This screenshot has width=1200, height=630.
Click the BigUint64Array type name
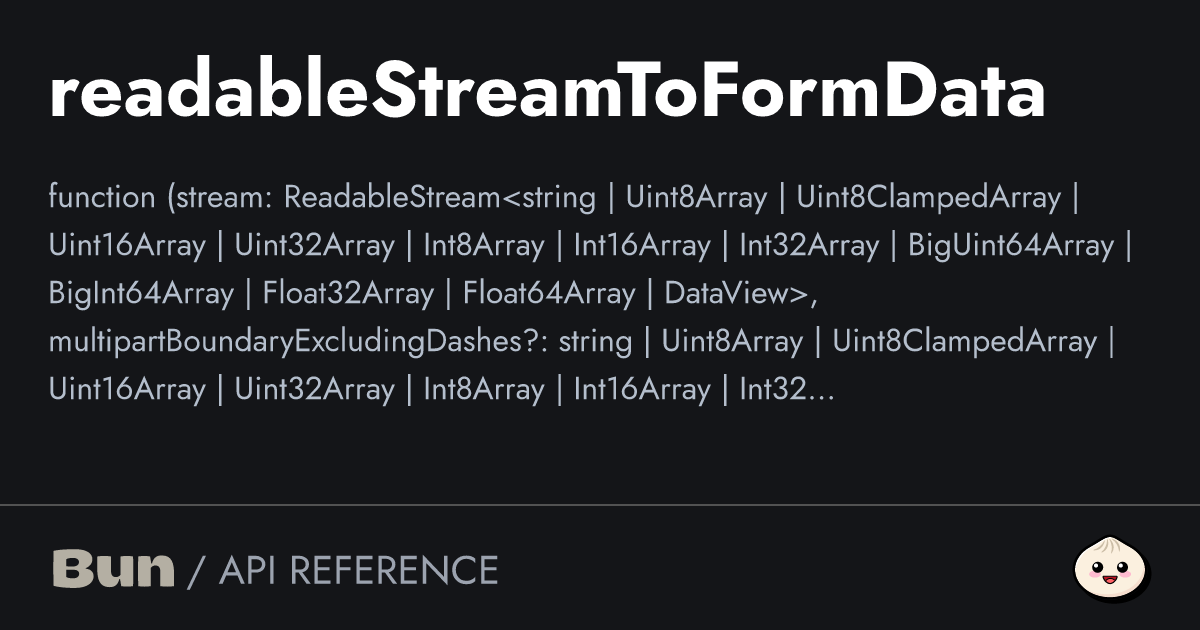click(1010, 245)
